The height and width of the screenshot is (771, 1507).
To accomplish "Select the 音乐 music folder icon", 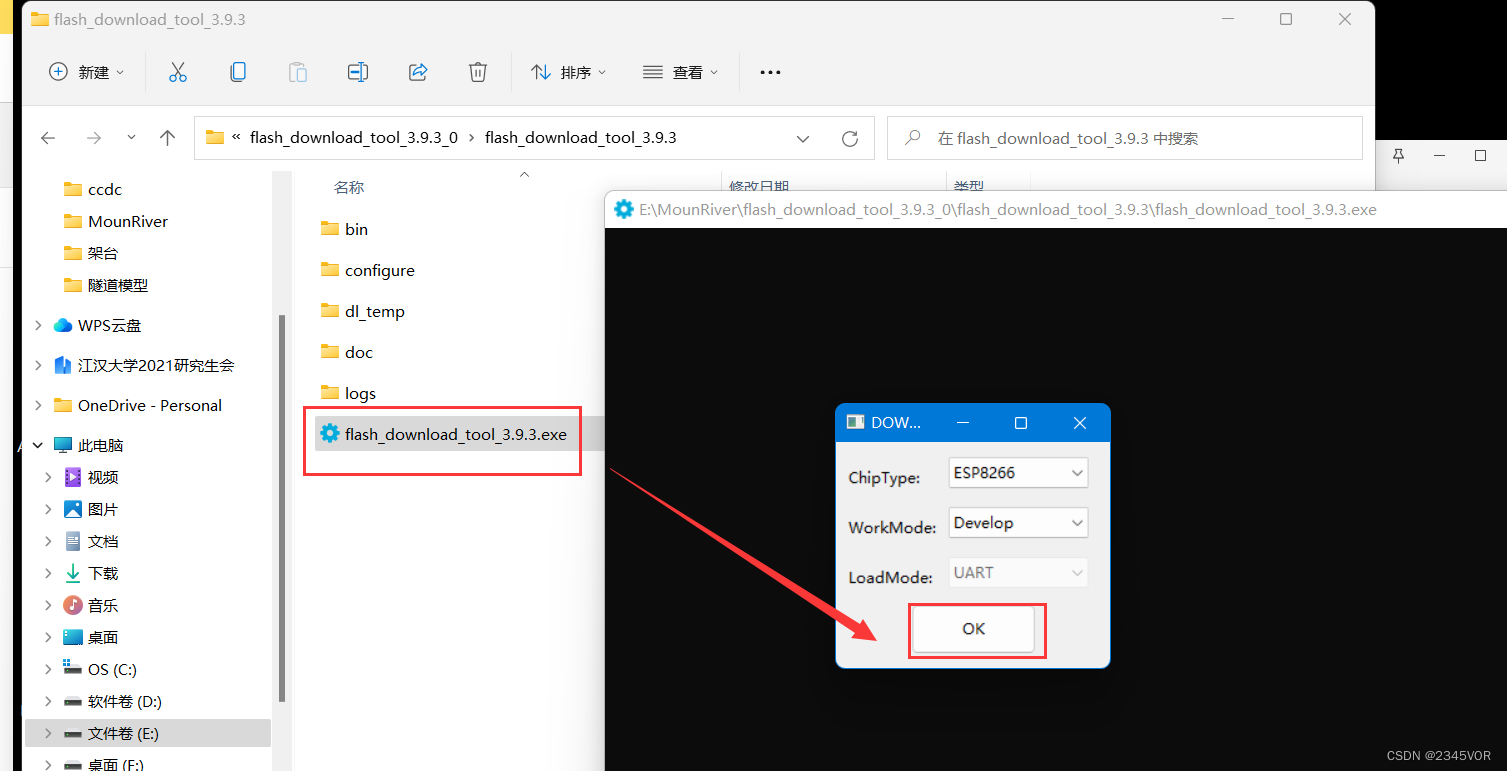I will [x=73, y=605].
